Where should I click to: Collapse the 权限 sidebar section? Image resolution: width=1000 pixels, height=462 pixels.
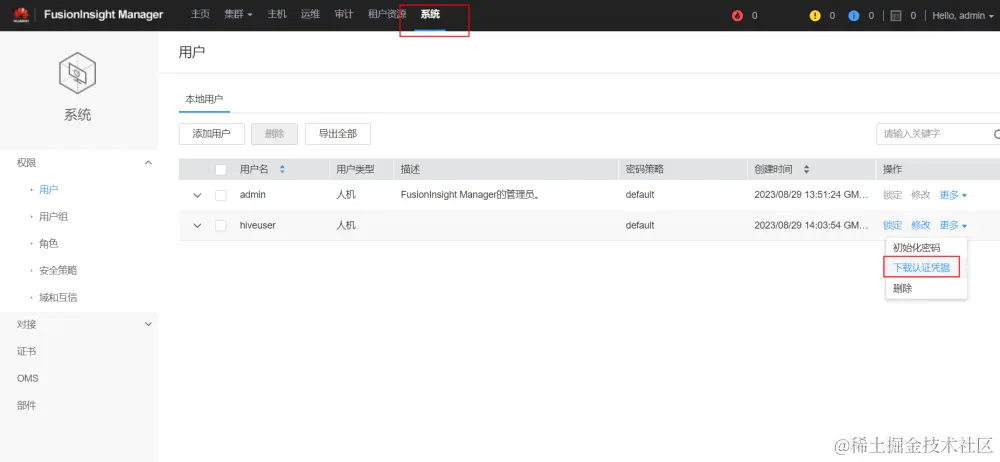click(x=148, y=163)
